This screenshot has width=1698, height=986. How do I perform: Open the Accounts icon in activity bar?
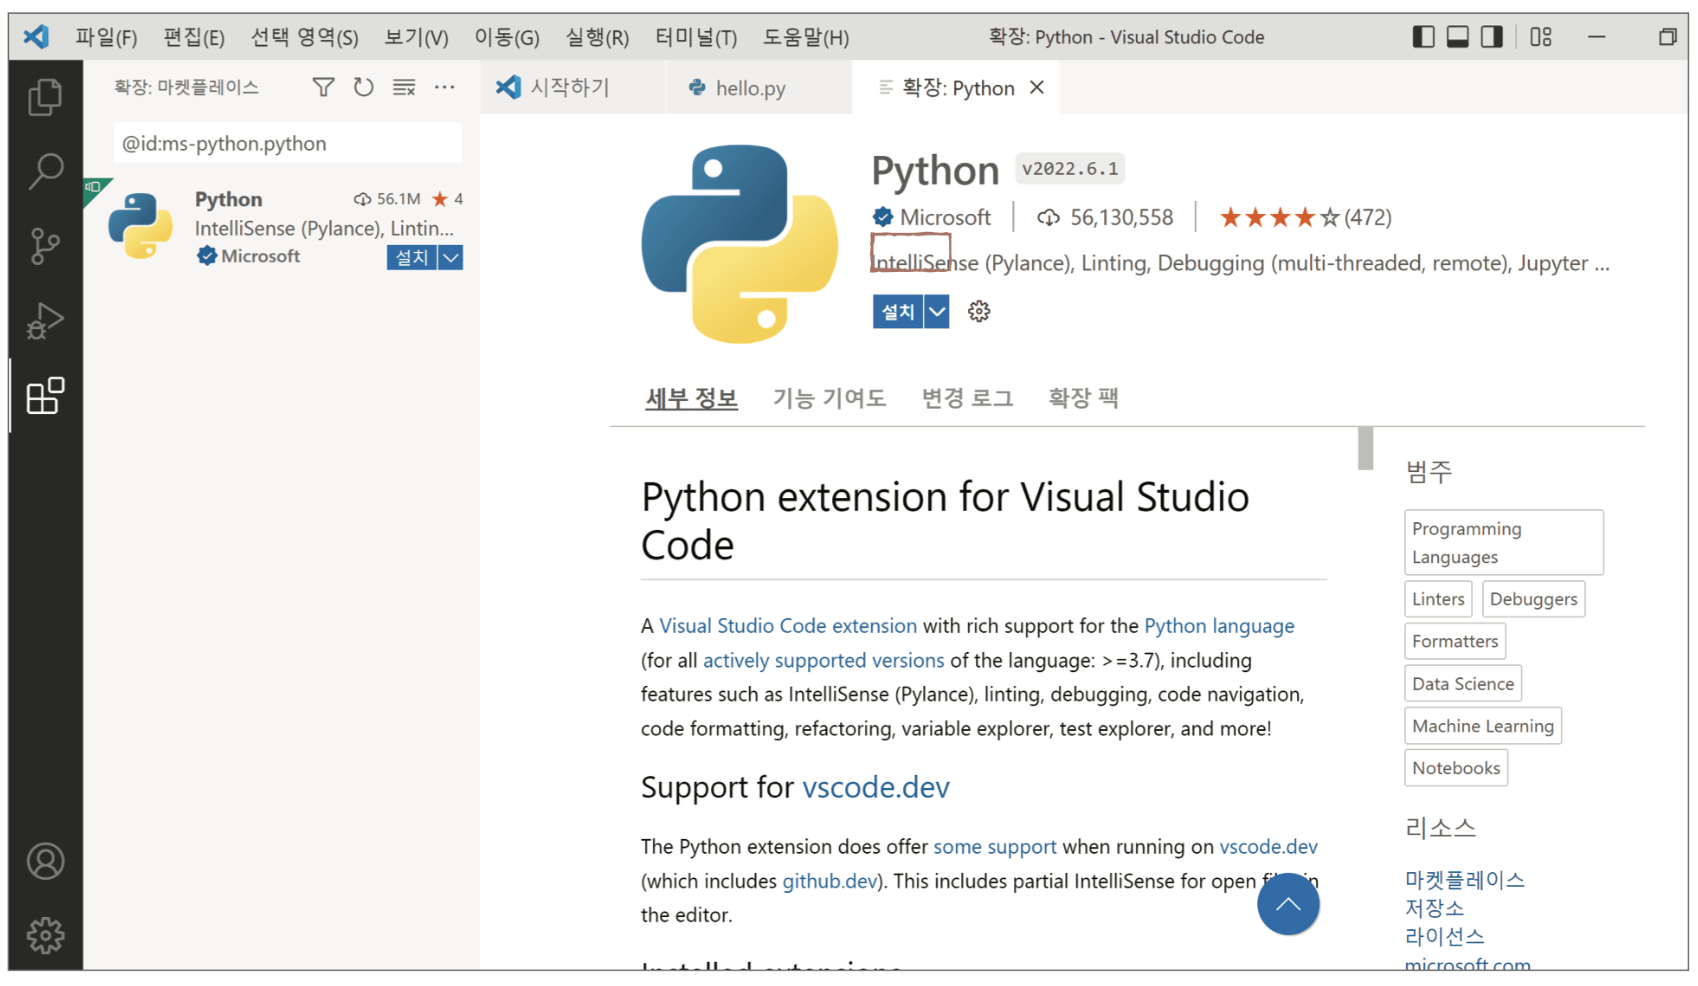45,861
